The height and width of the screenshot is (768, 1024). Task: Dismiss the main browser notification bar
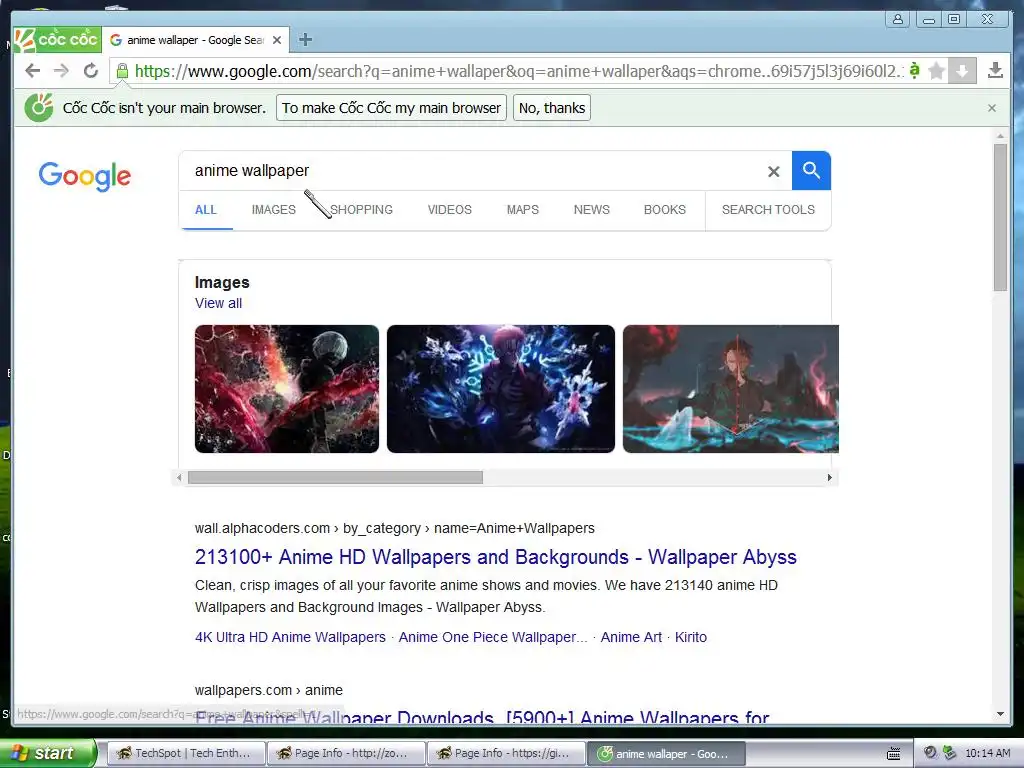[x=991, y=108]
